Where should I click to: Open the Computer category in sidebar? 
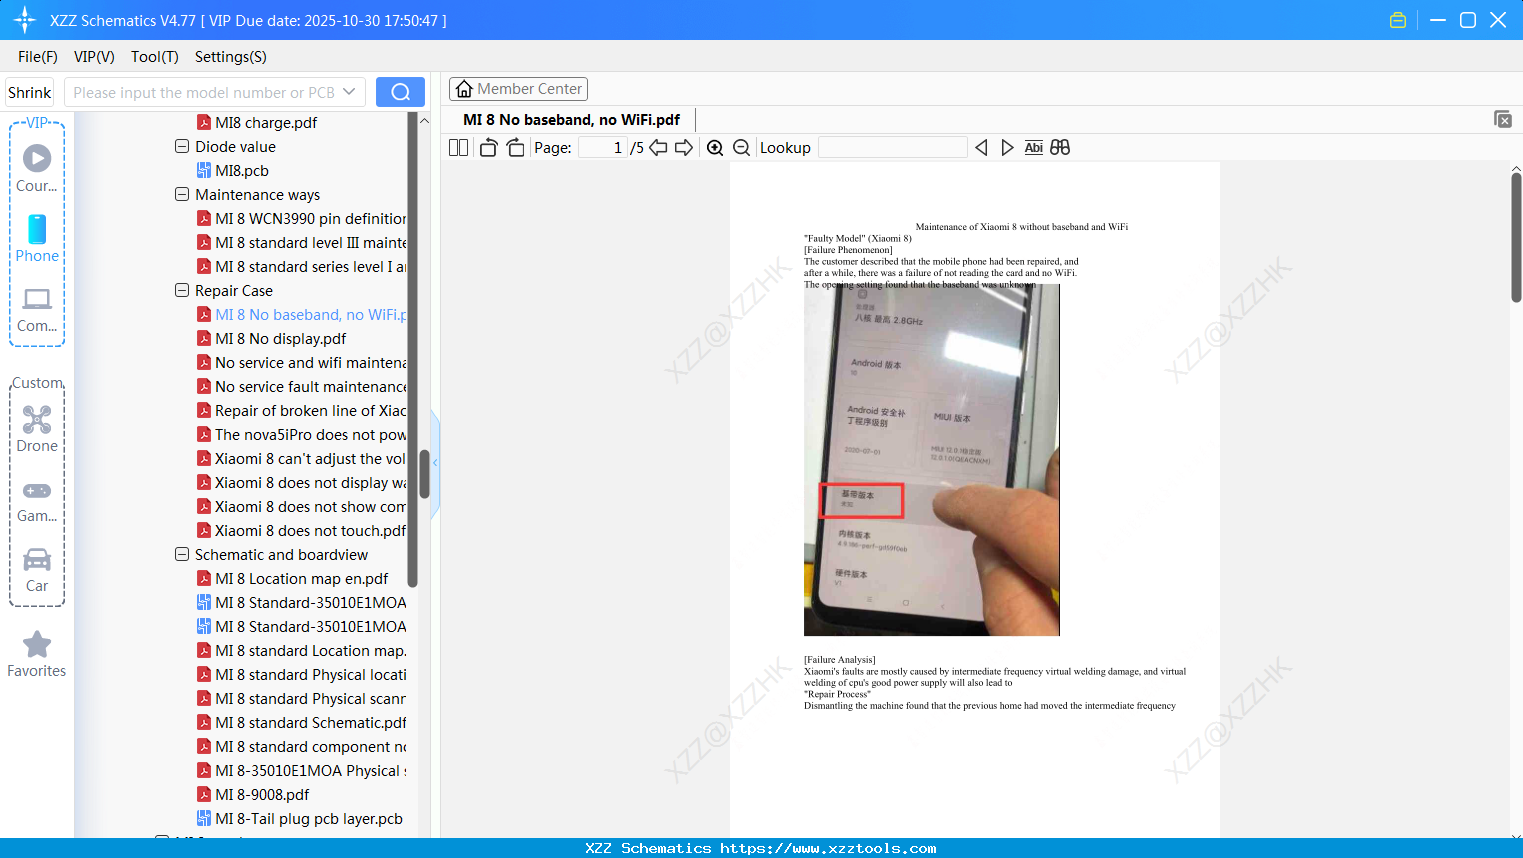[37, 309]
